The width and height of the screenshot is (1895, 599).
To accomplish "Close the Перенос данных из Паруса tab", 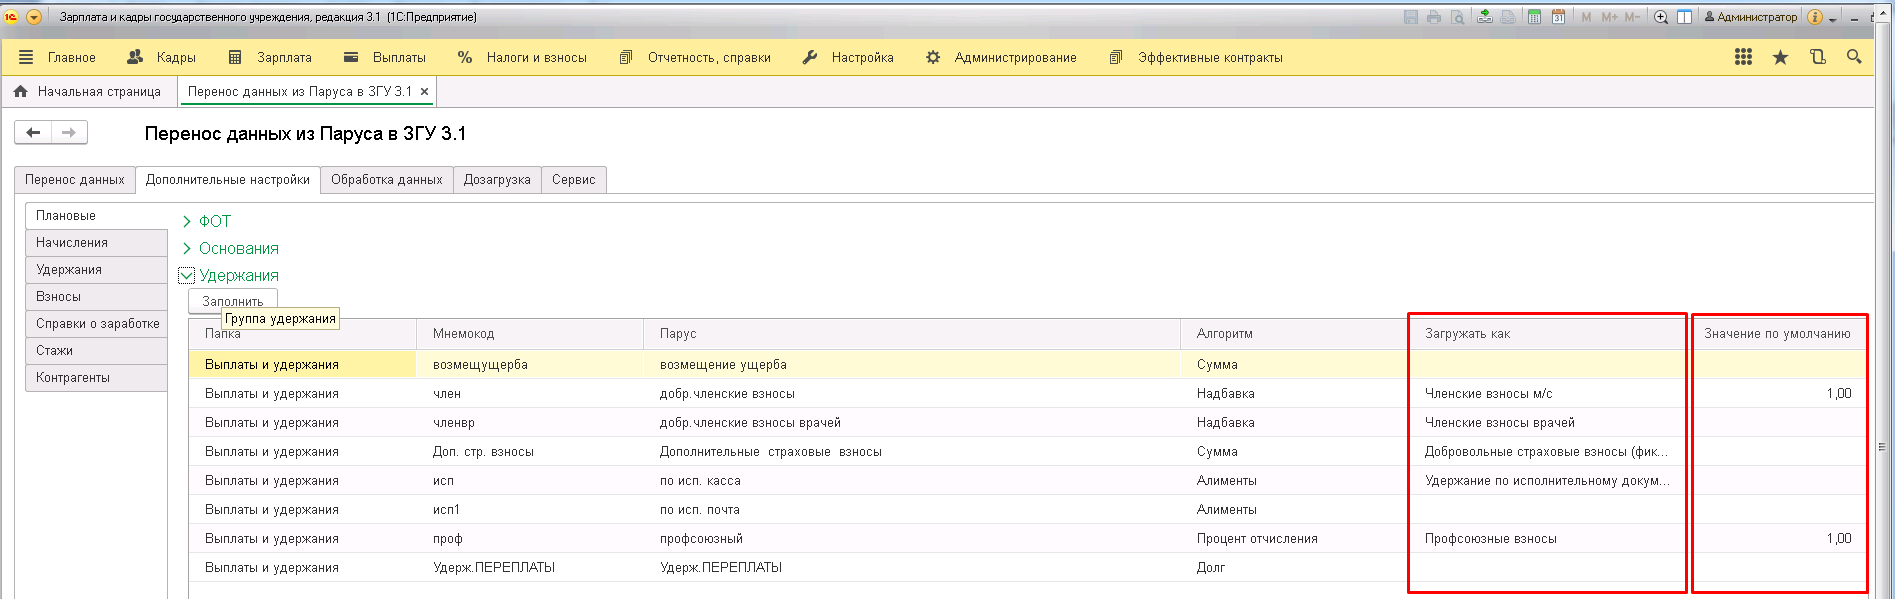I will [424, 92].
